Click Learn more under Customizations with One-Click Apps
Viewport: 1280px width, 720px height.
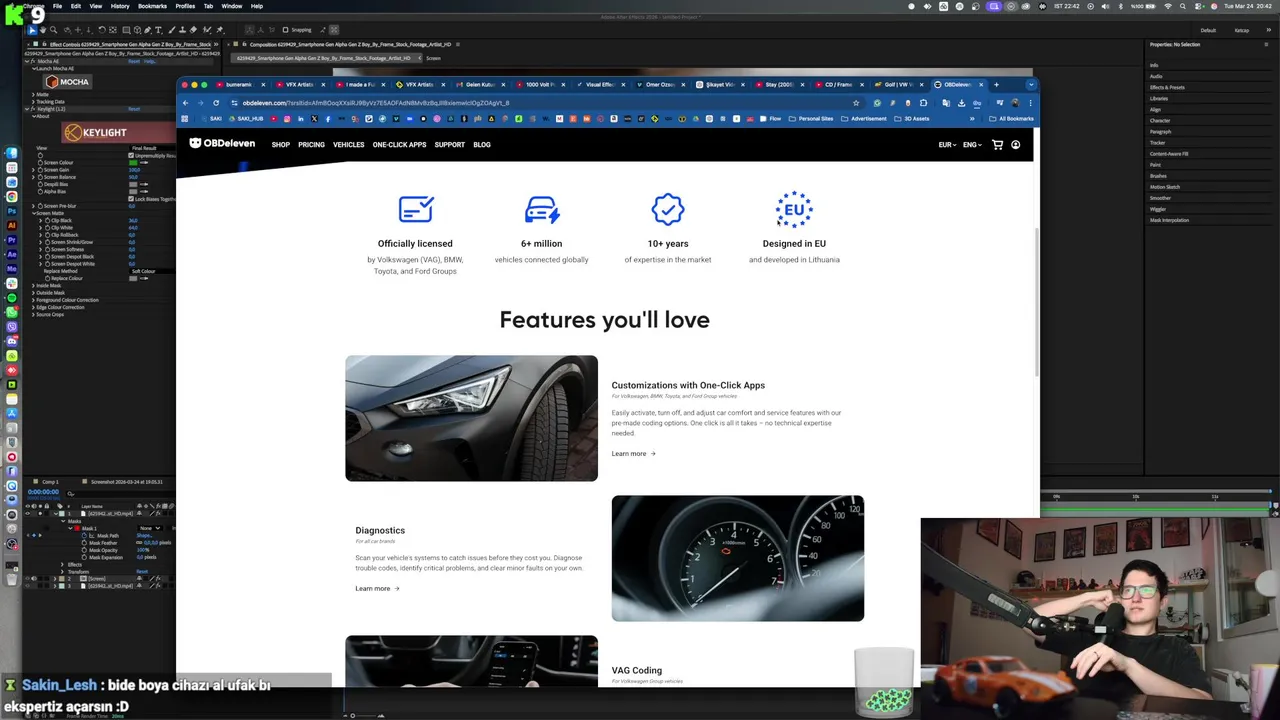pos(633,454)
